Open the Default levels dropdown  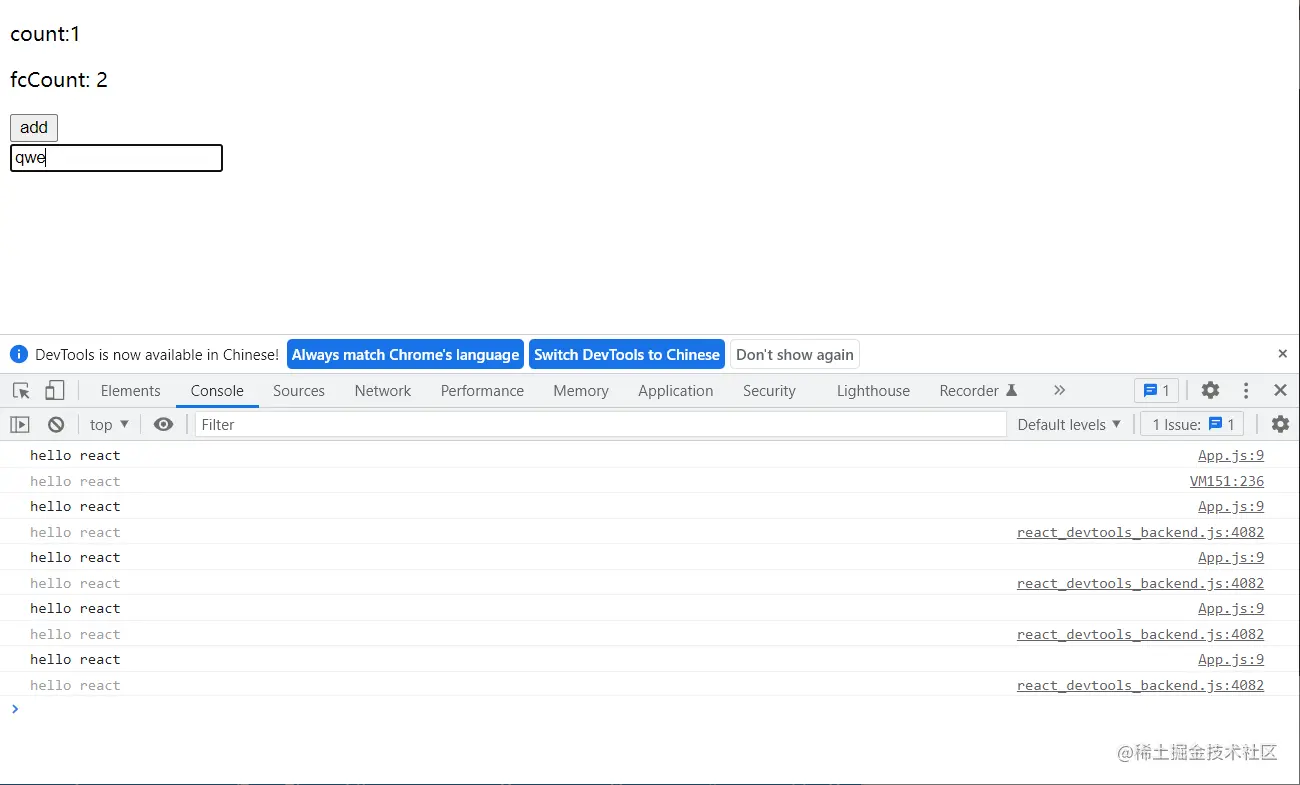[1069, 425]
